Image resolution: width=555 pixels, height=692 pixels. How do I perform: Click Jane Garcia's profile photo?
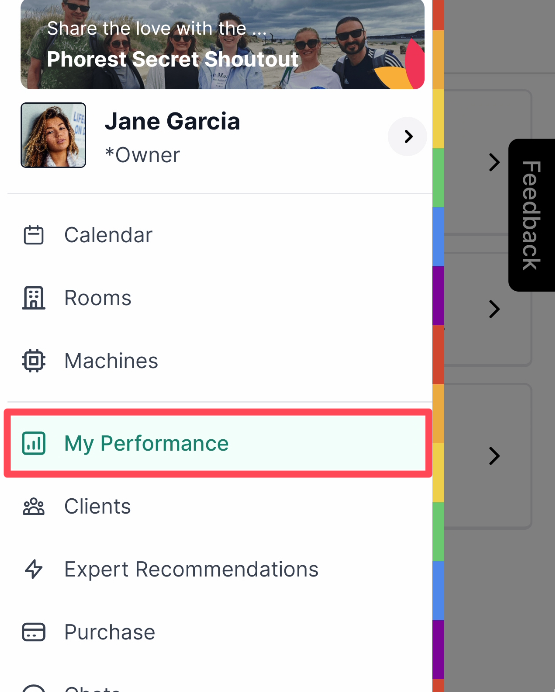(53, 135)
